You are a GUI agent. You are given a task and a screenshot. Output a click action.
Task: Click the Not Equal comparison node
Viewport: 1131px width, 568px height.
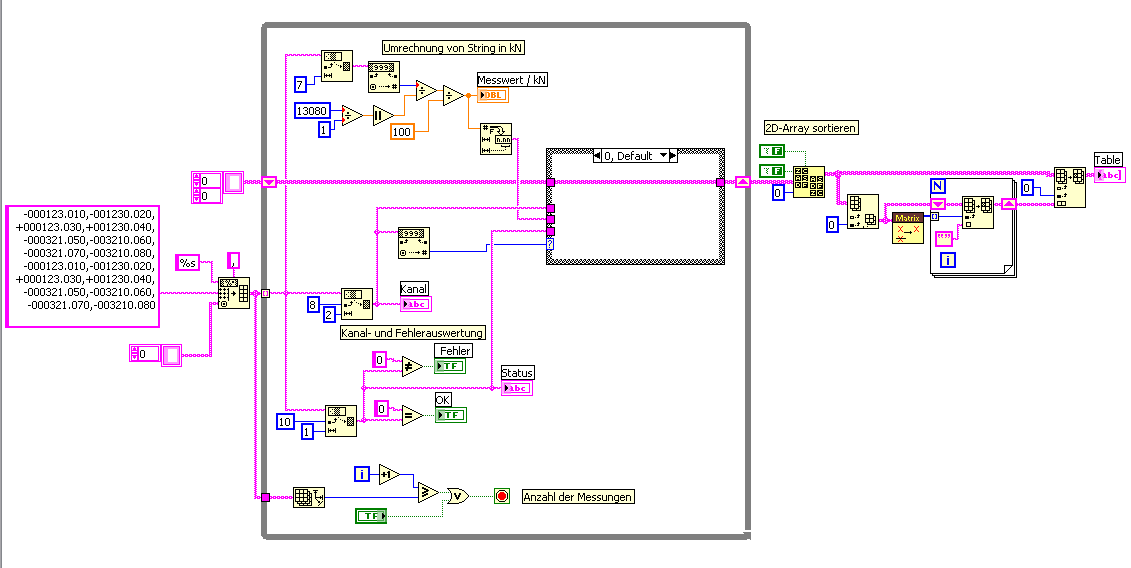click(413, 367)
